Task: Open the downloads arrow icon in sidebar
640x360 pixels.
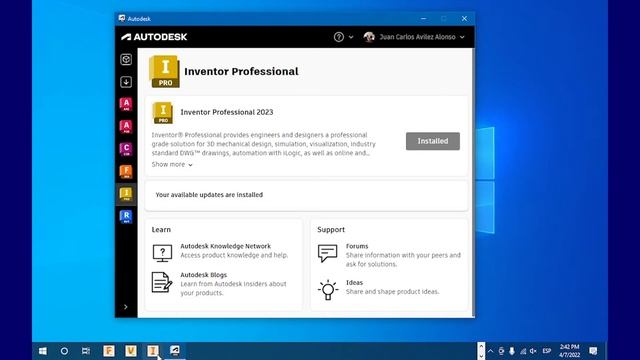Action: 126,82
